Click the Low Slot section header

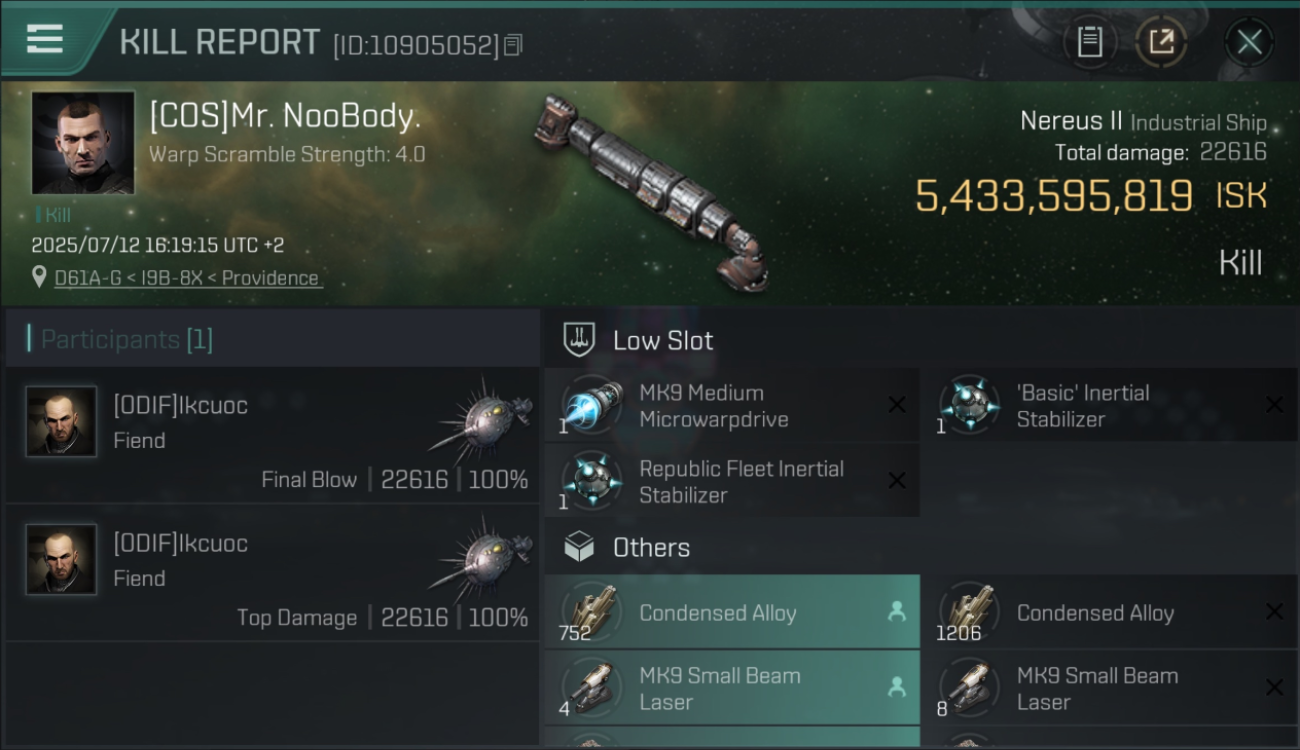[662, 340]
